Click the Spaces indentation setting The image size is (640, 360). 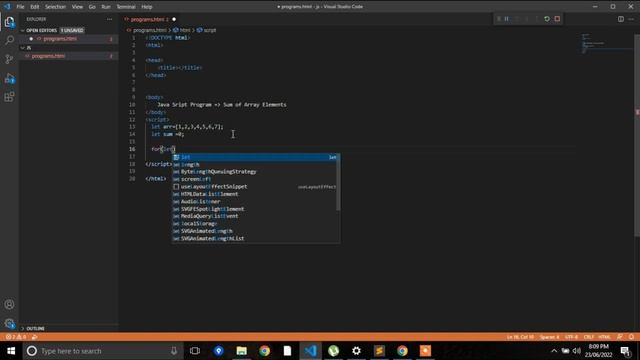(549, 337)
